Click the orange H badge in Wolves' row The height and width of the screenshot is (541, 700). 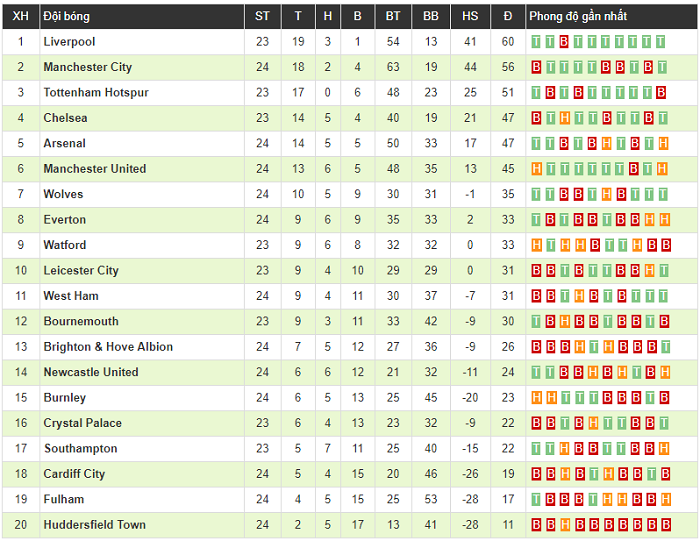point(607,194)
